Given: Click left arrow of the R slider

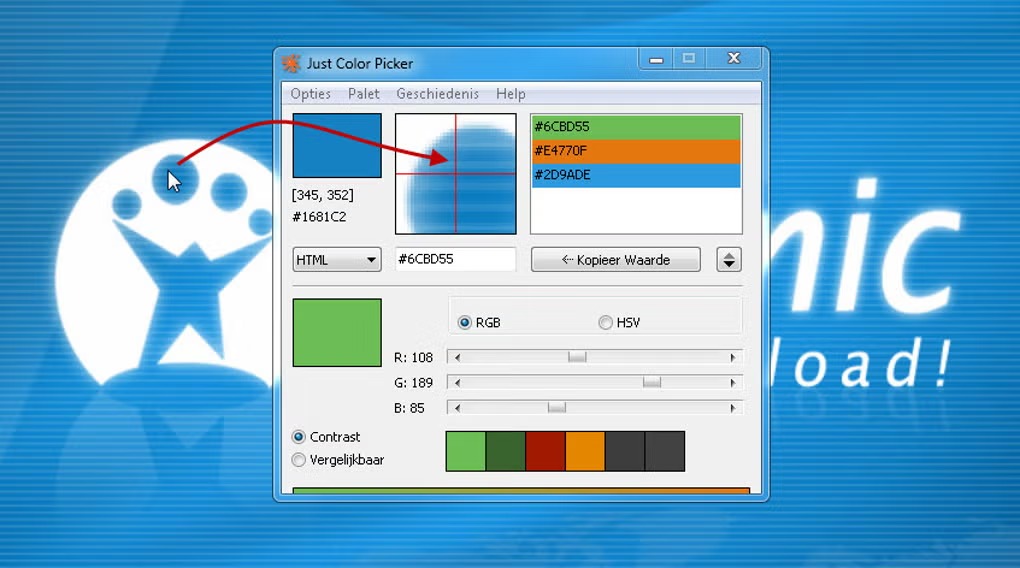Looking at the screenshot, I should tap(457, 357).
